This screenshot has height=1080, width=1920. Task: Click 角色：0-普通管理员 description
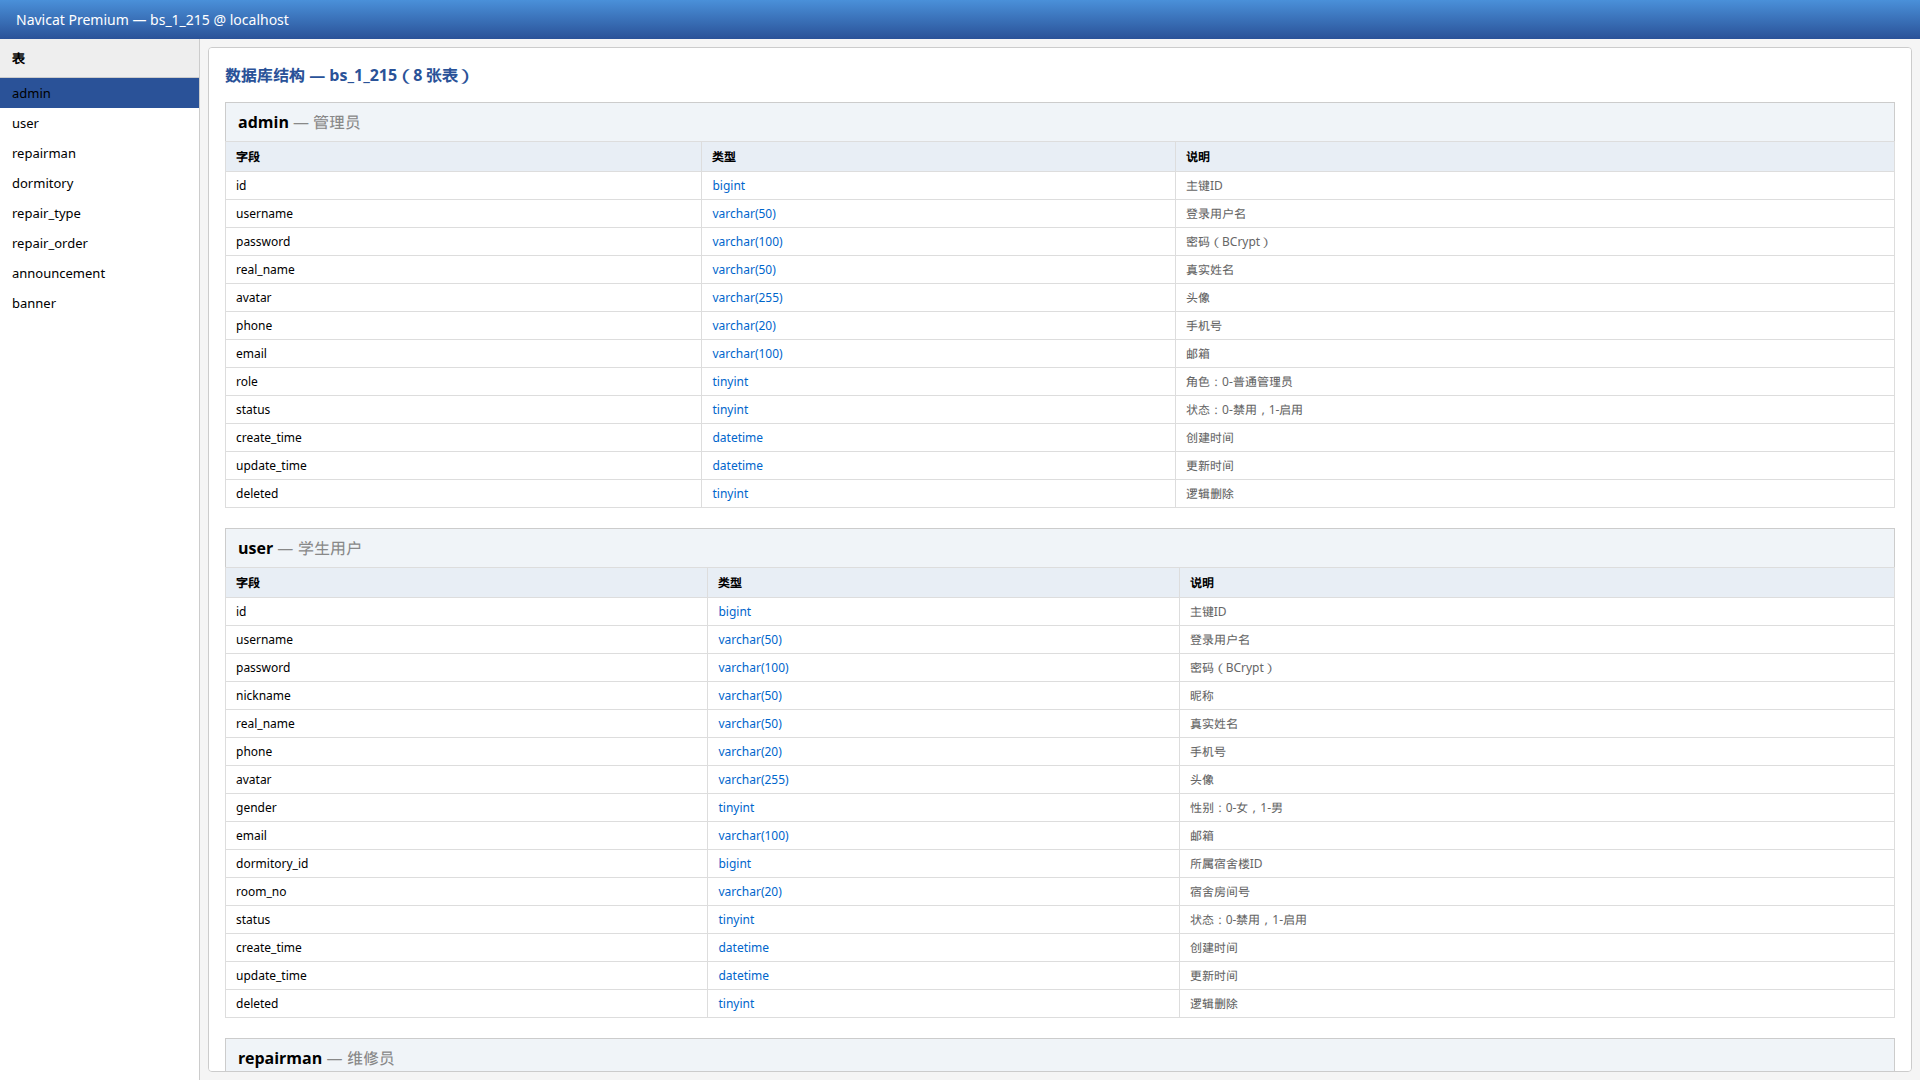click(1239, 382)
